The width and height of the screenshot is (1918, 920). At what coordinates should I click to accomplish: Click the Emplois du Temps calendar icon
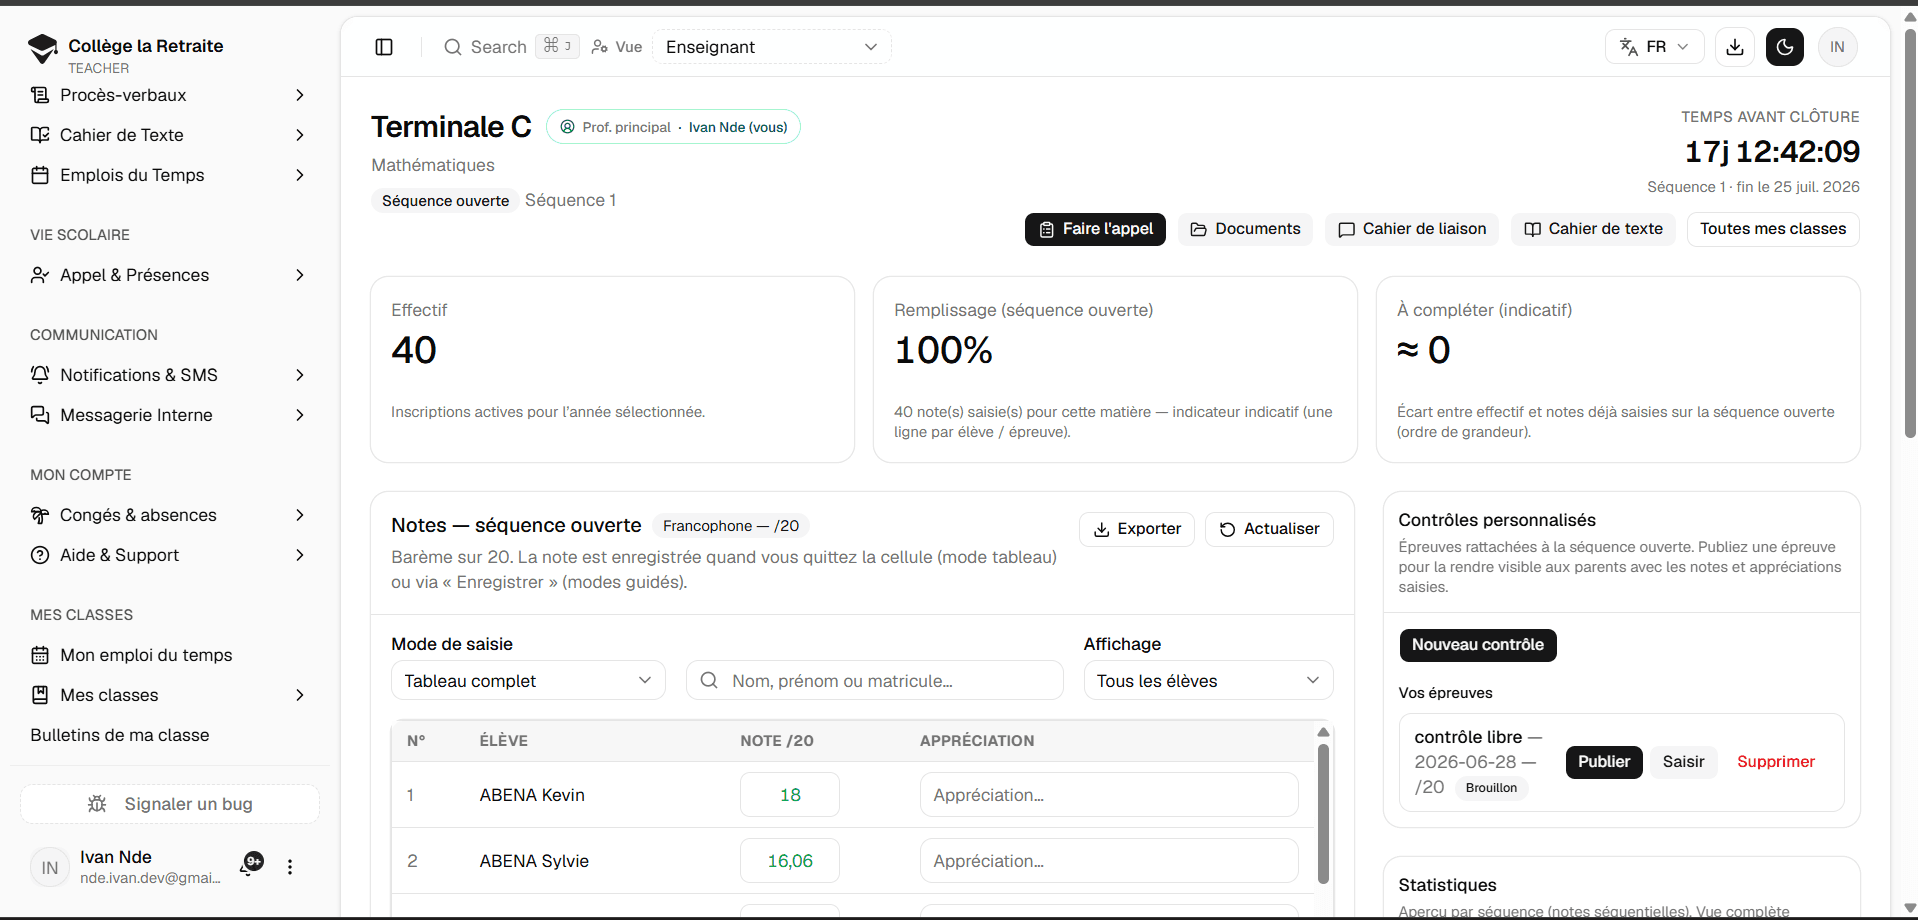40,175
